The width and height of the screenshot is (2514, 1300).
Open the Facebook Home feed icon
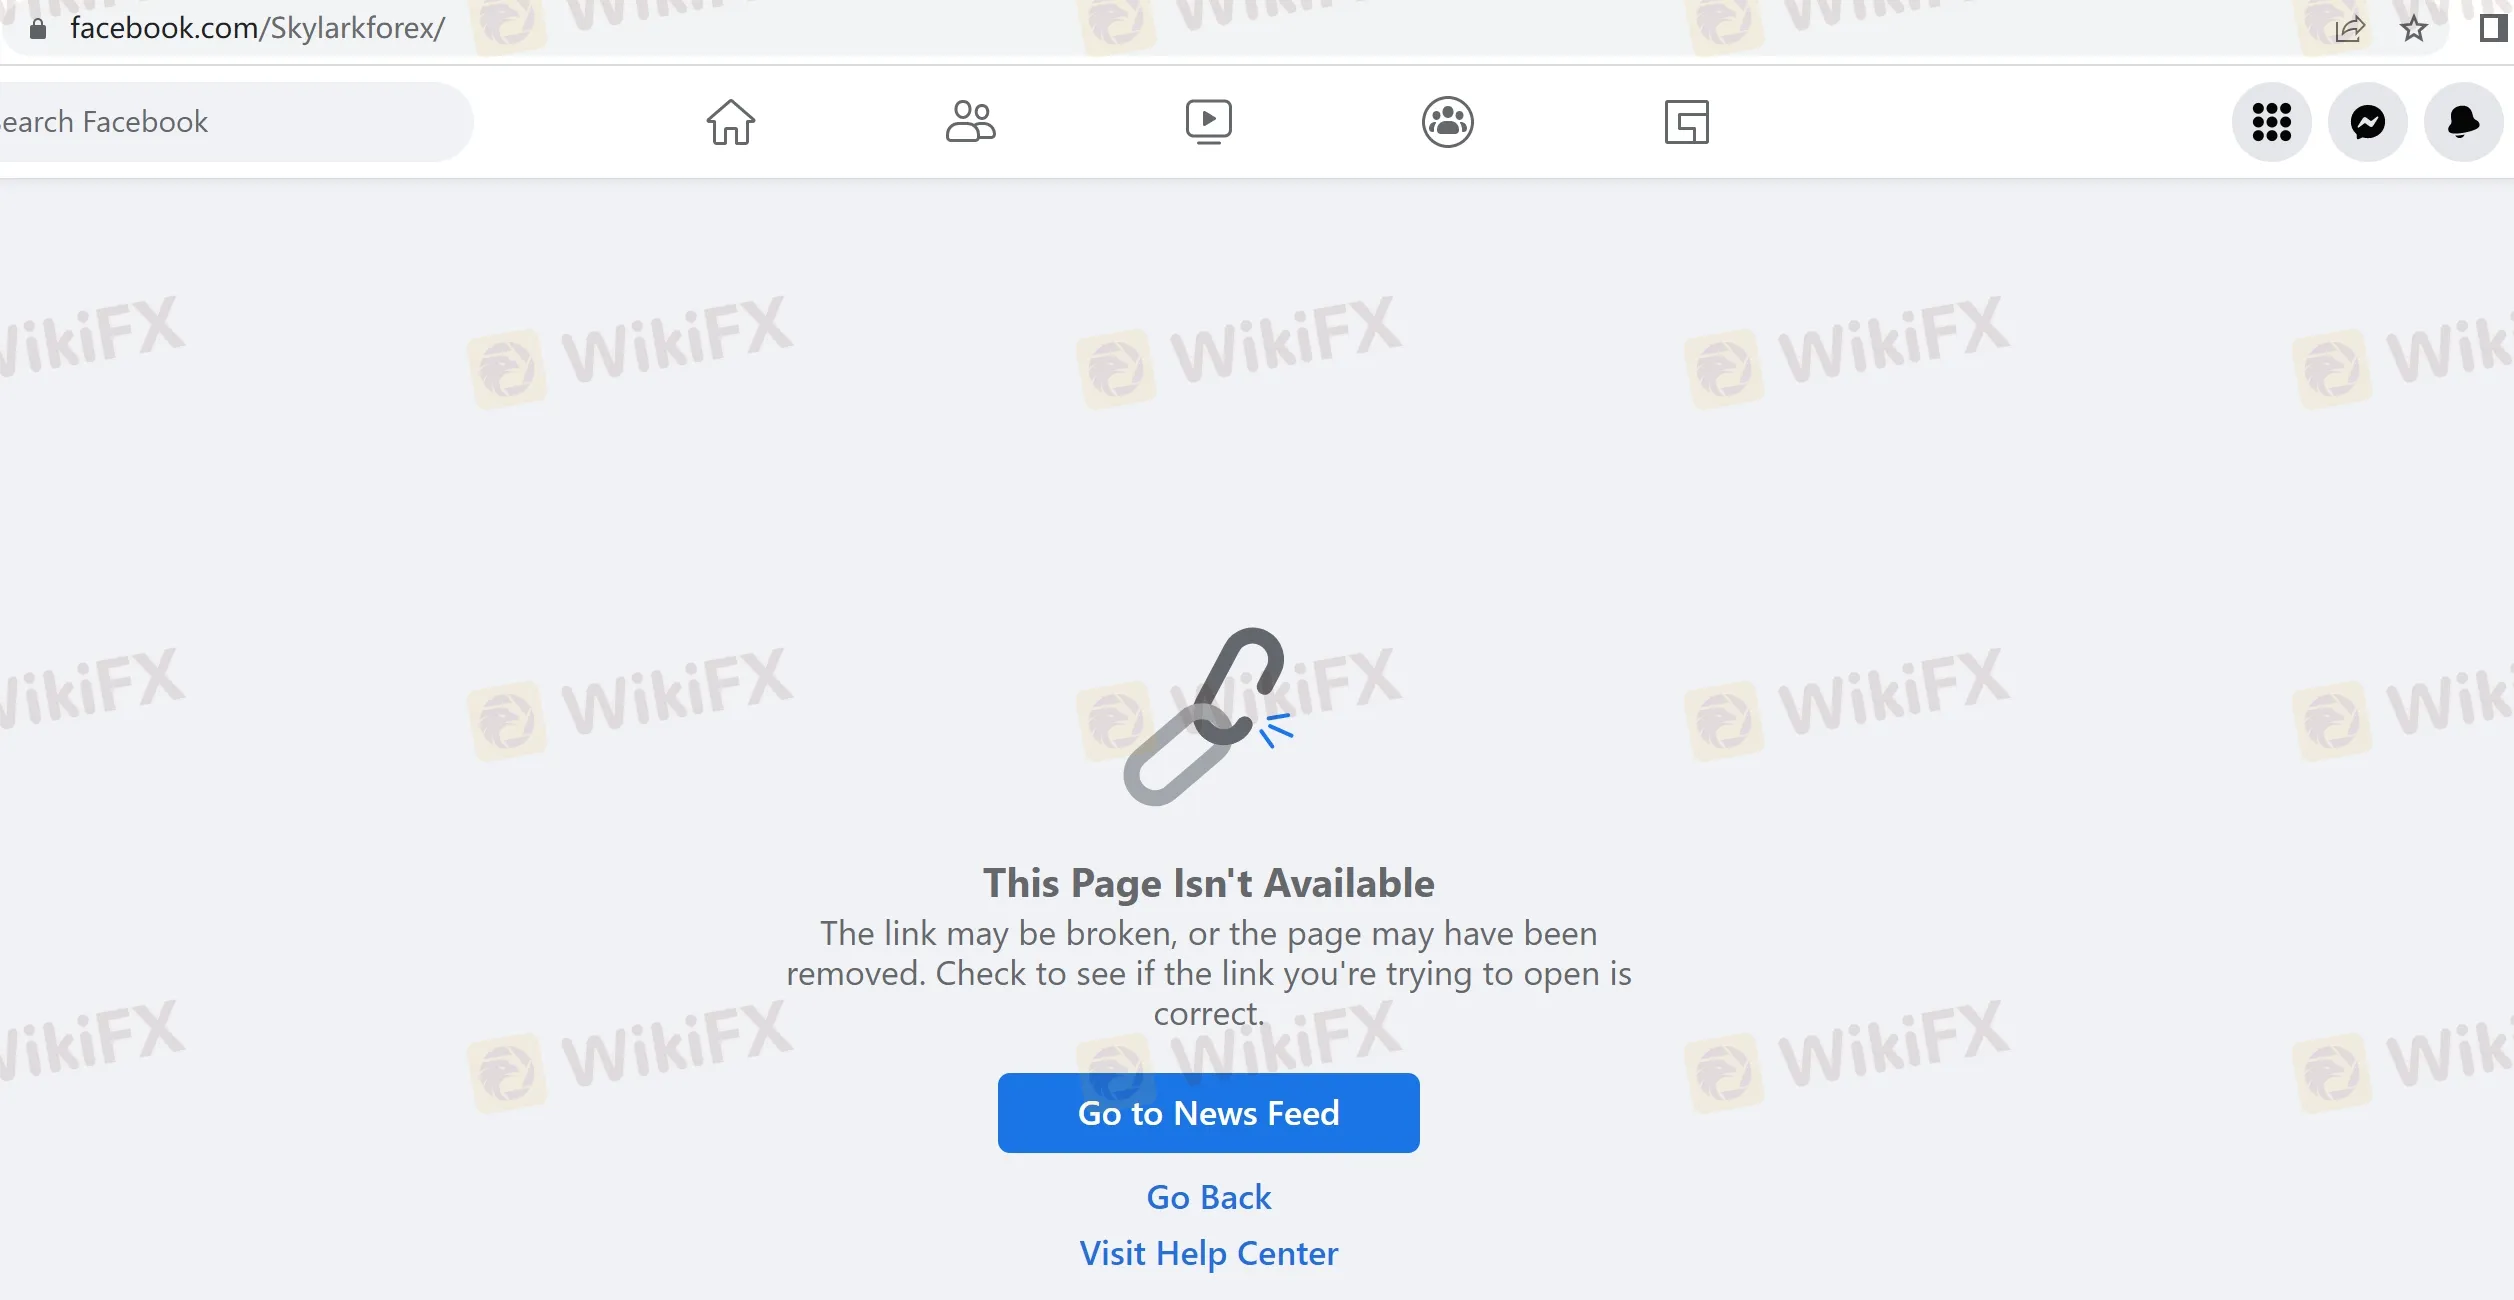coord(730,122)
